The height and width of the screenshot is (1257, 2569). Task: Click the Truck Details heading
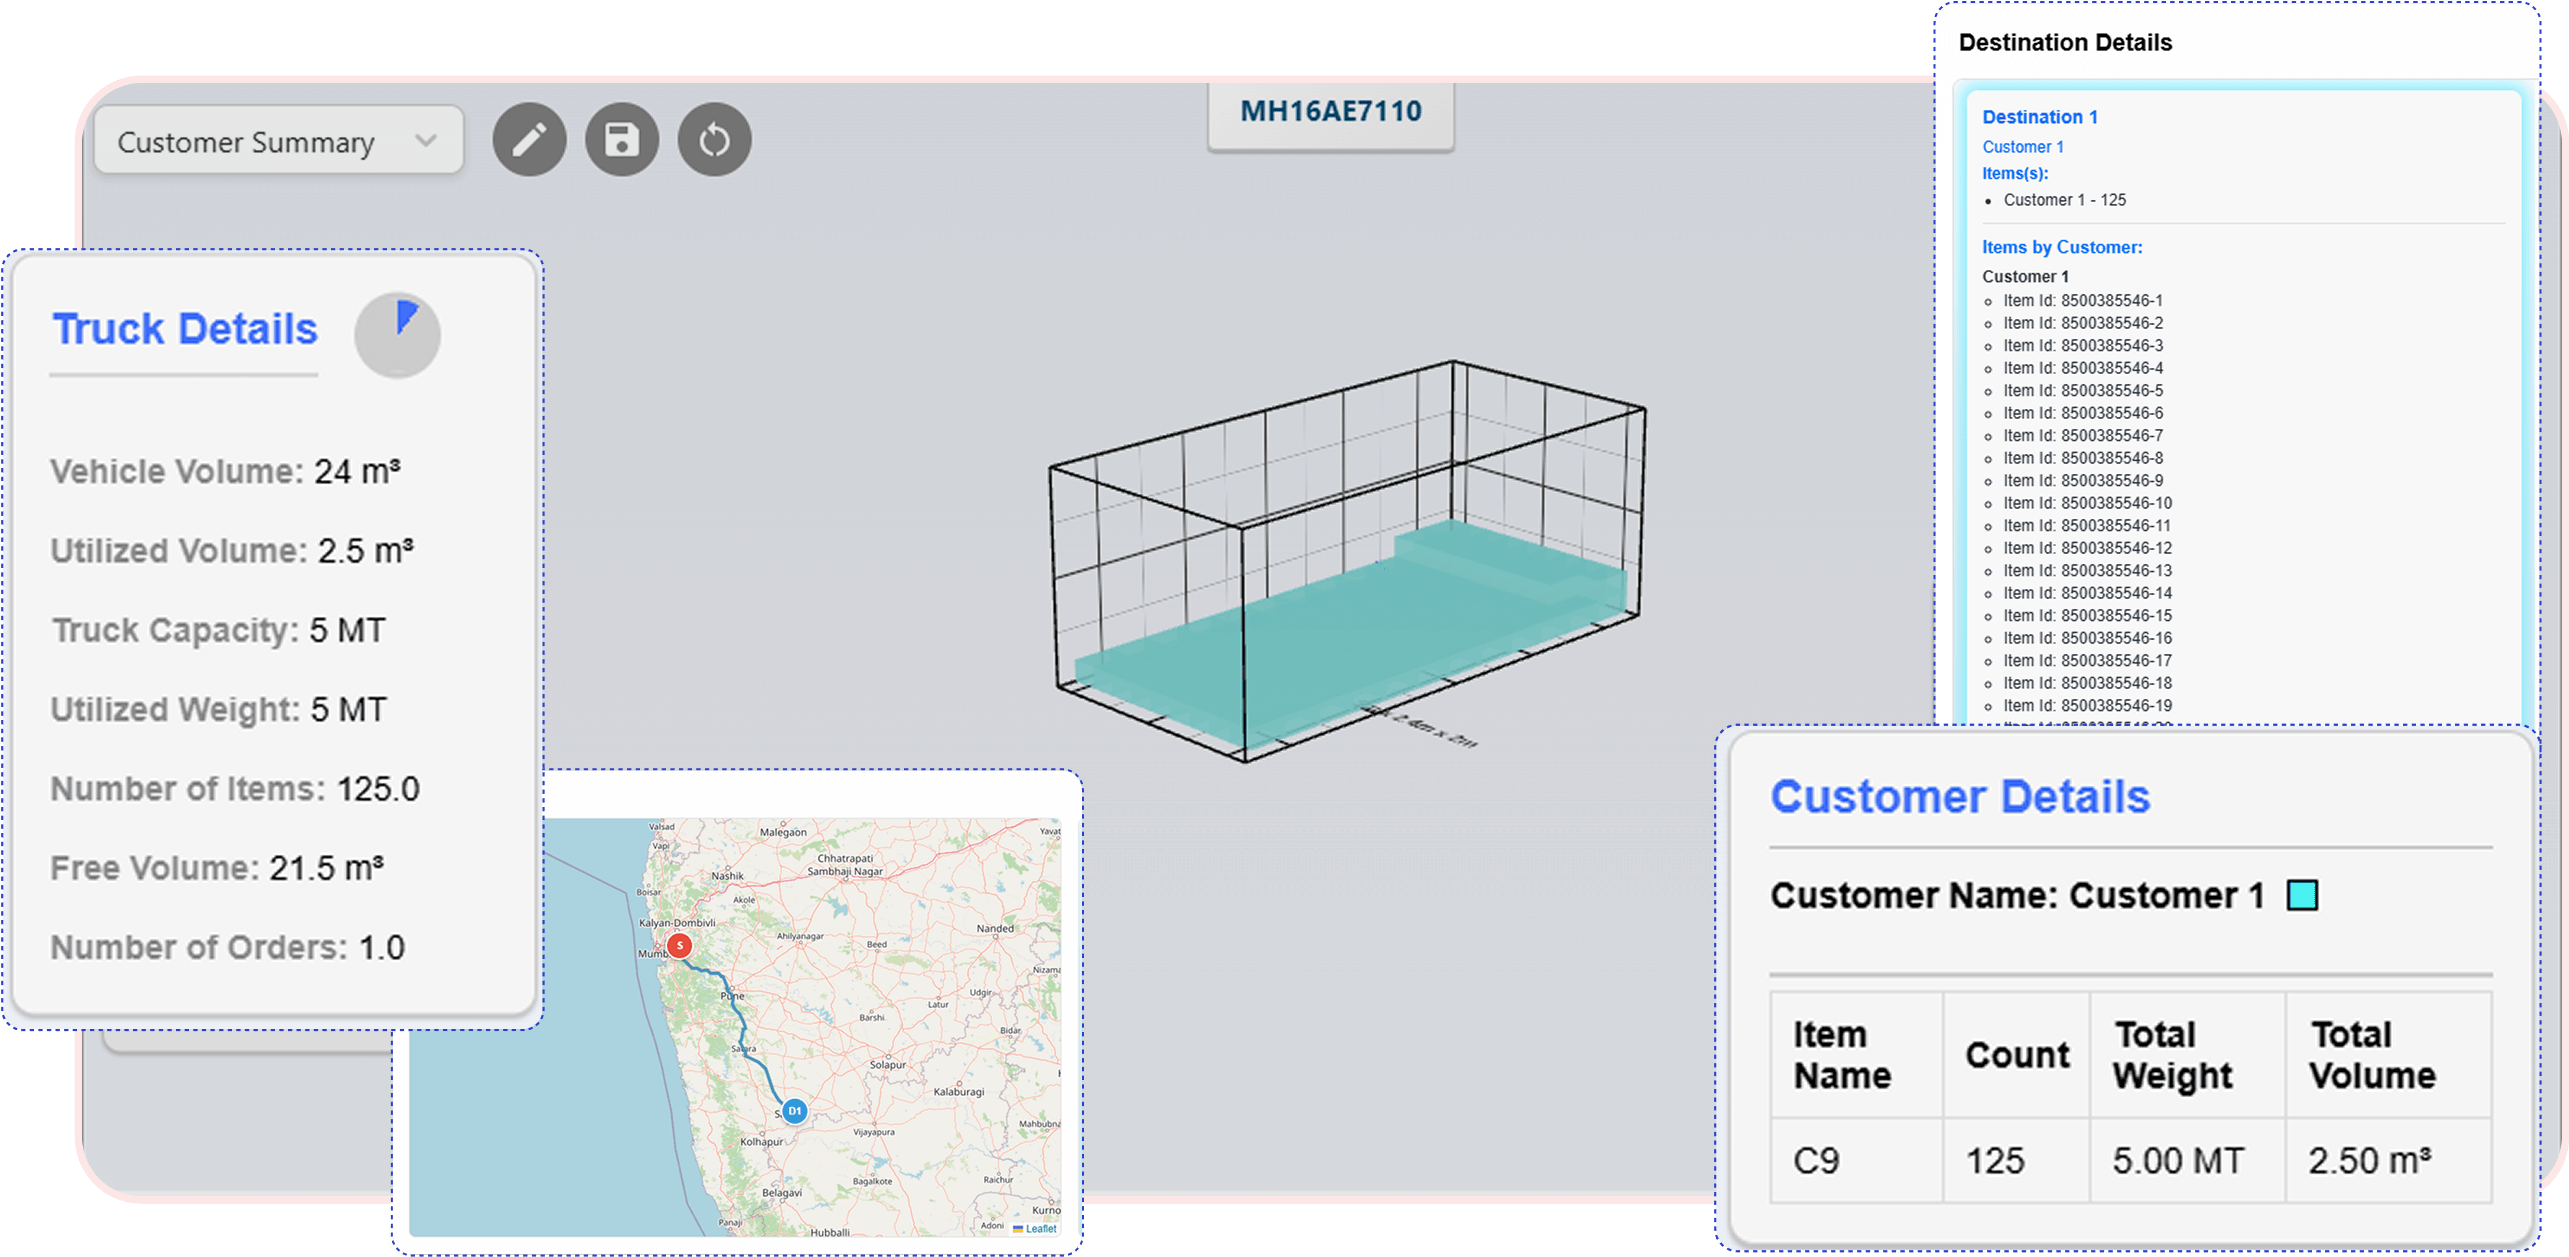(185, 329)
